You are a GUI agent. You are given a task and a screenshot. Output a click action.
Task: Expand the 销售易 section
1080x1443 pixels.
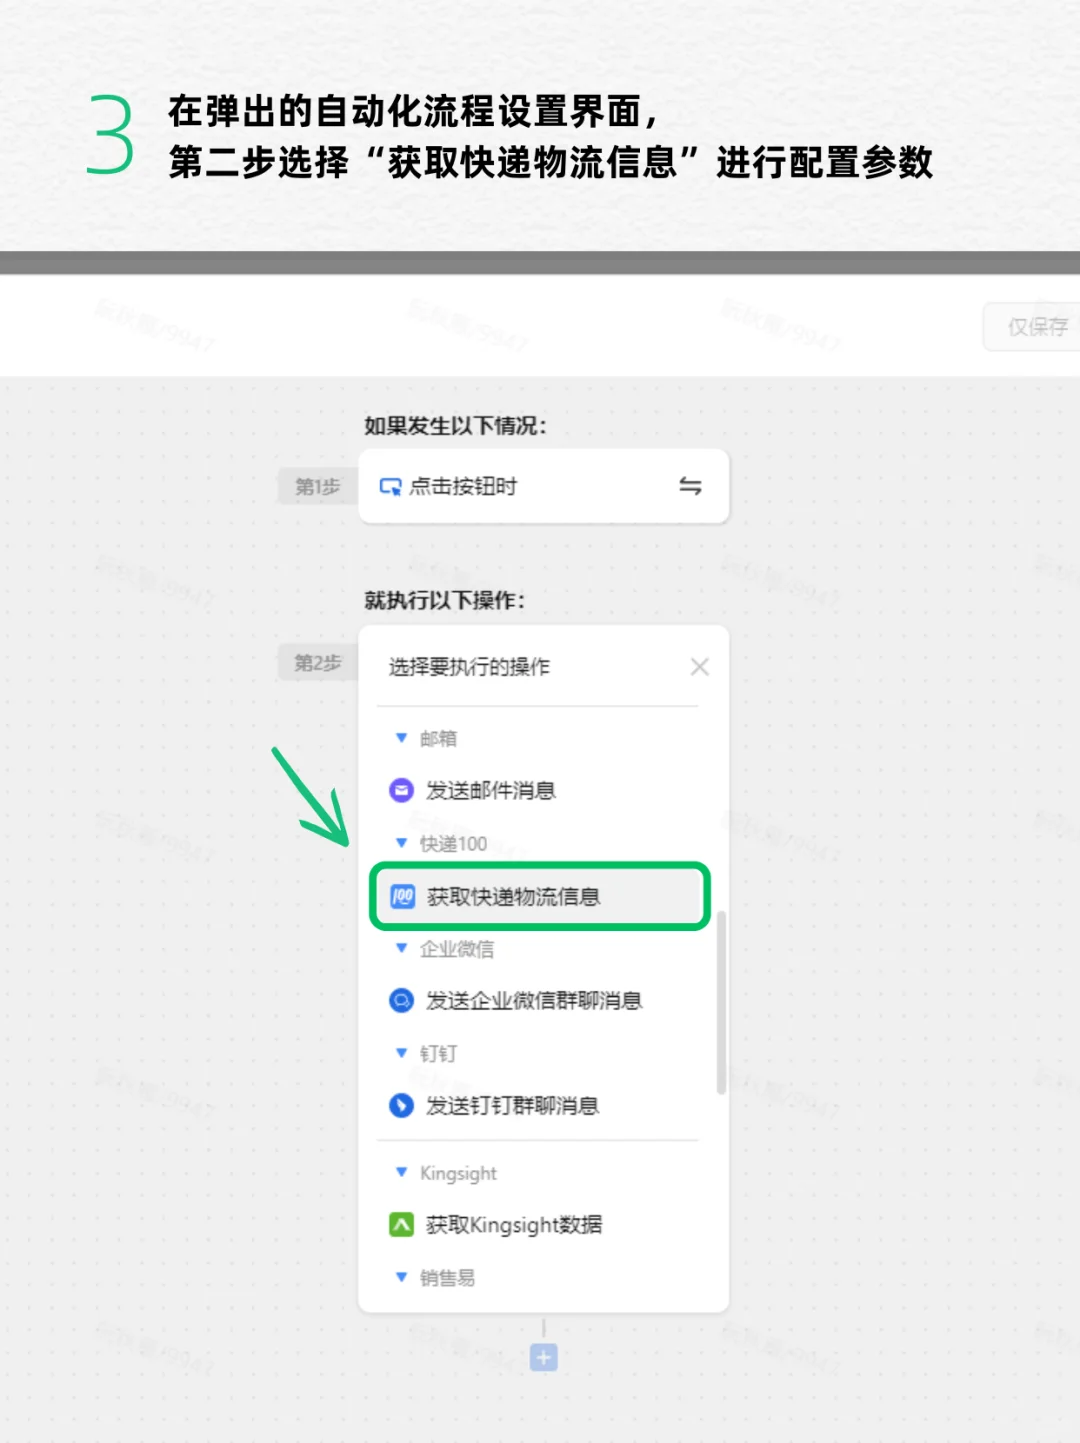point(400,1277)
